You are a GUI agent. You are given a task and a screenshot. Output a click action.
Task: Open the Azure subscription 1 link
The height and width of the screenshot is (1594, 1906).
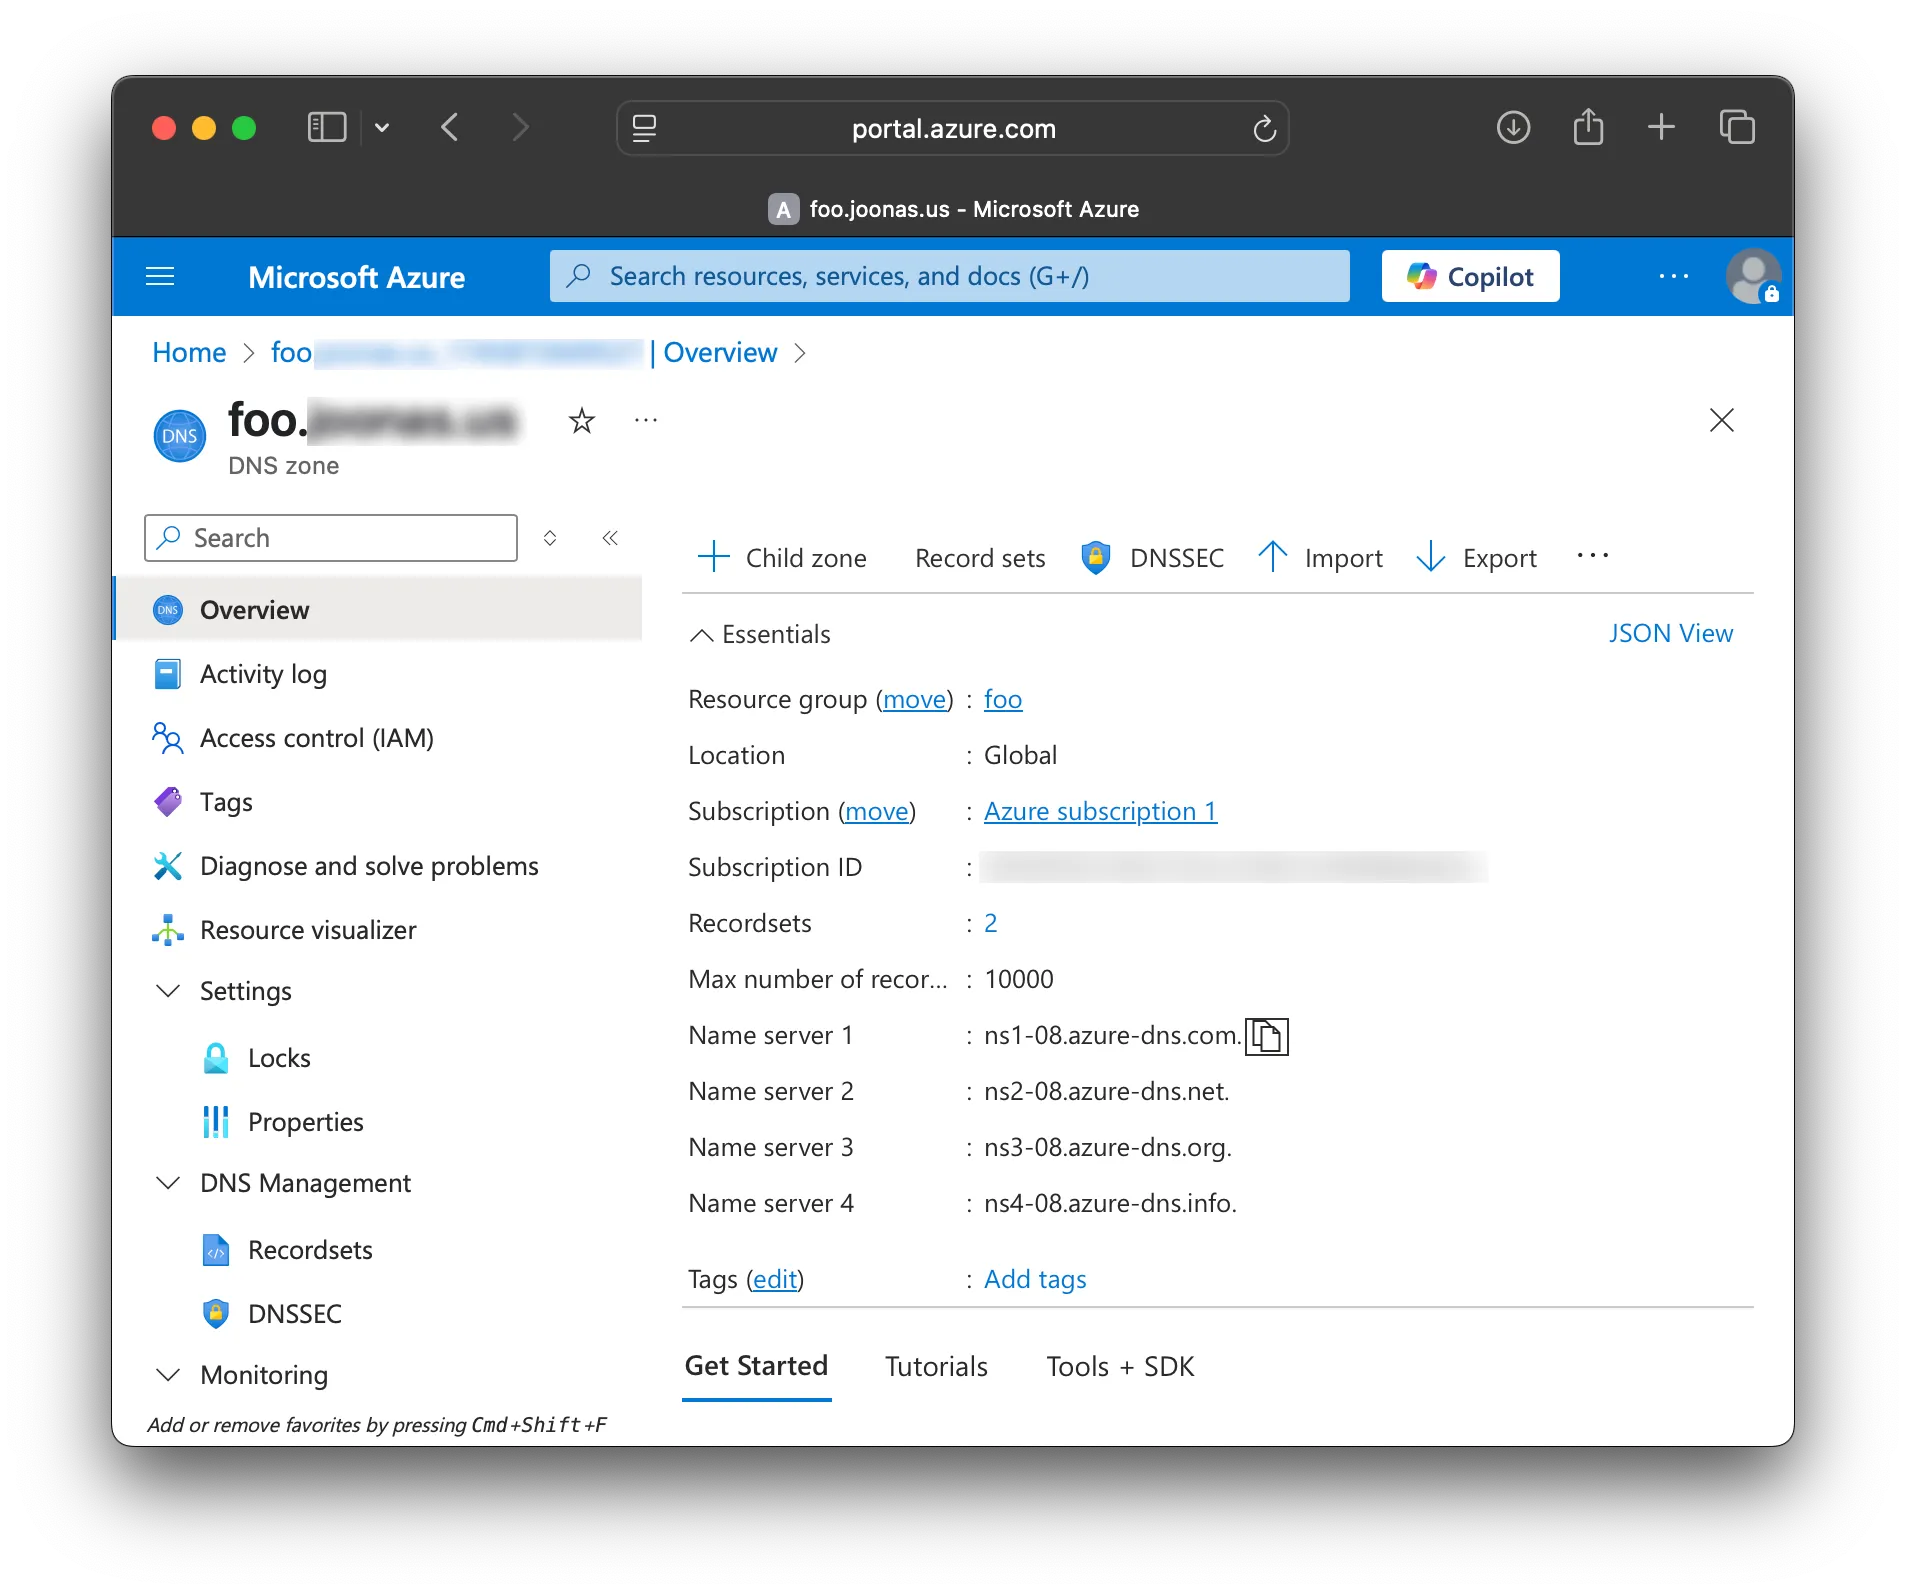point(1100,811)
